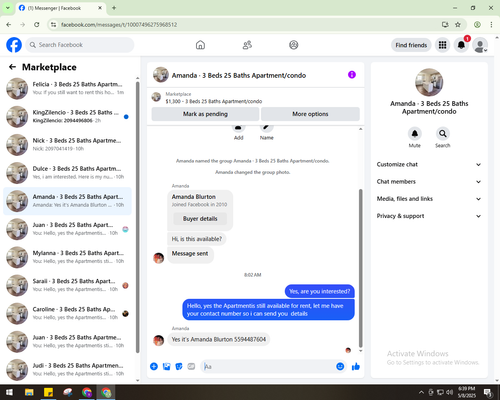Expand the Customize chat section
This screenshot has width=500, height=400.
(429, 164)
